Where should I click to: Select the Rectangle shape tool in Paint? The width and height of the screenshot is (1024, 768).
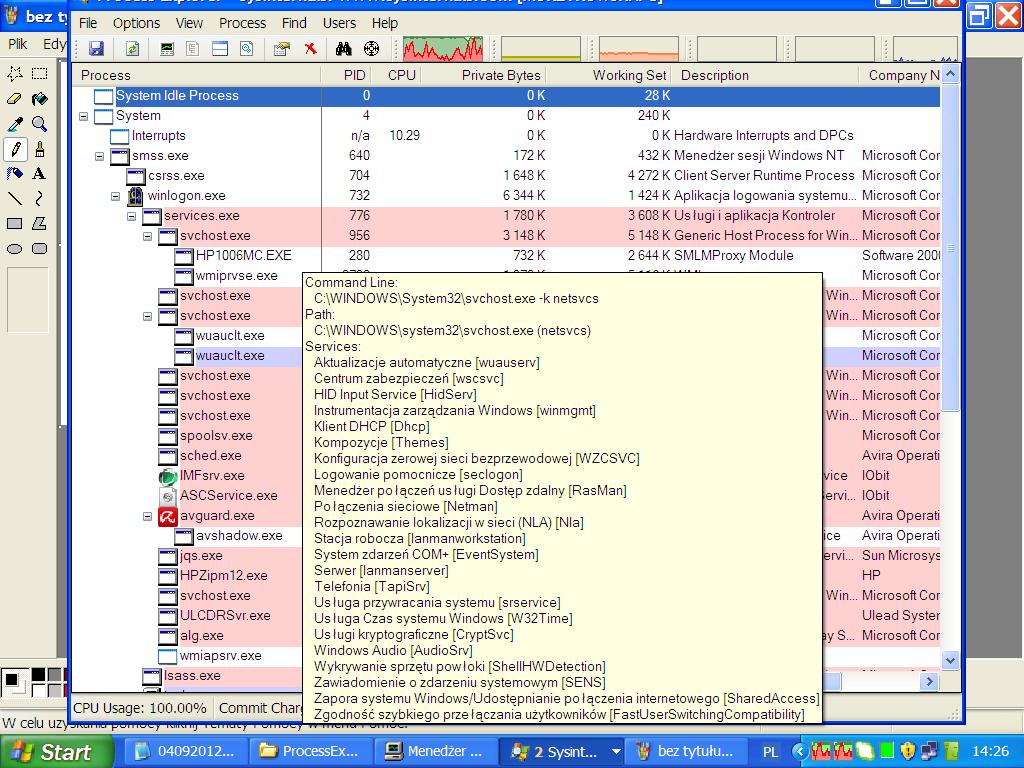click(x=14, y=223)
